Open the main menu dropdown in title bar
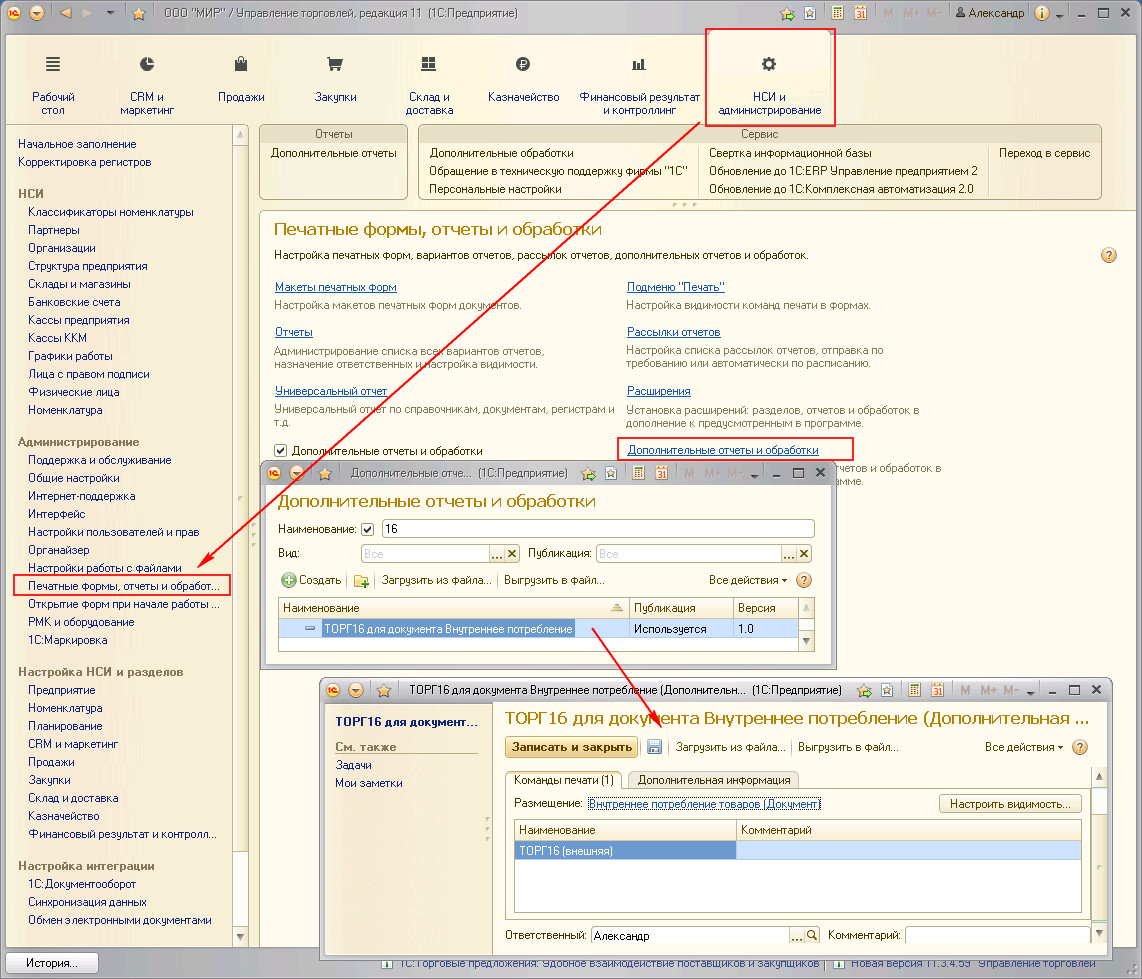This screenshot has width=1142, height=979. click(x=36, y=13)
